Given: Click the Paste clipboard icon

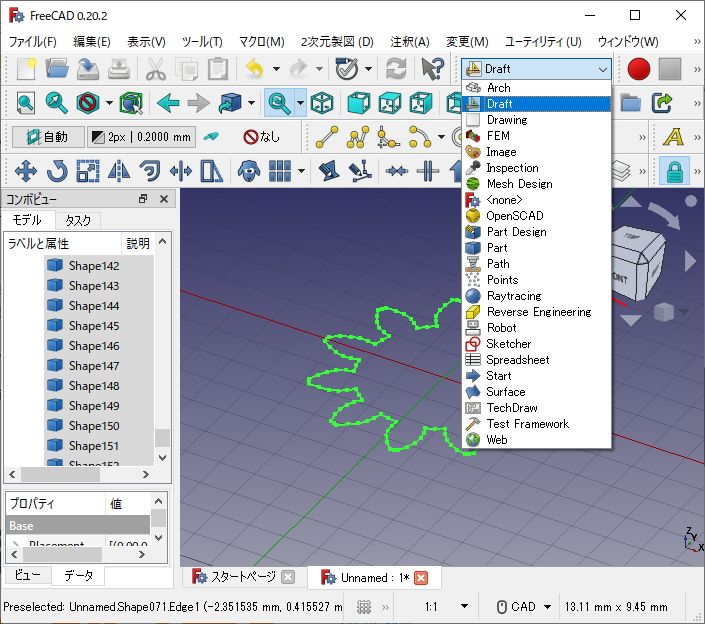Looking at the screenshot, I should tap(218, 69).
